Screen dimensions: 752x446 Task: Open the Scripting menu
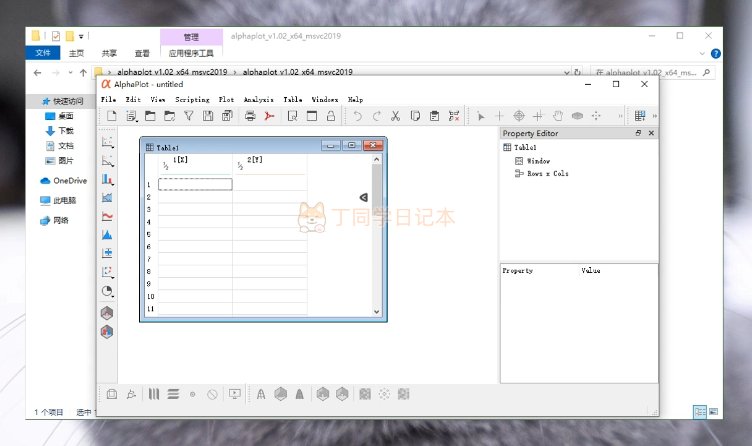click(192, 100)
